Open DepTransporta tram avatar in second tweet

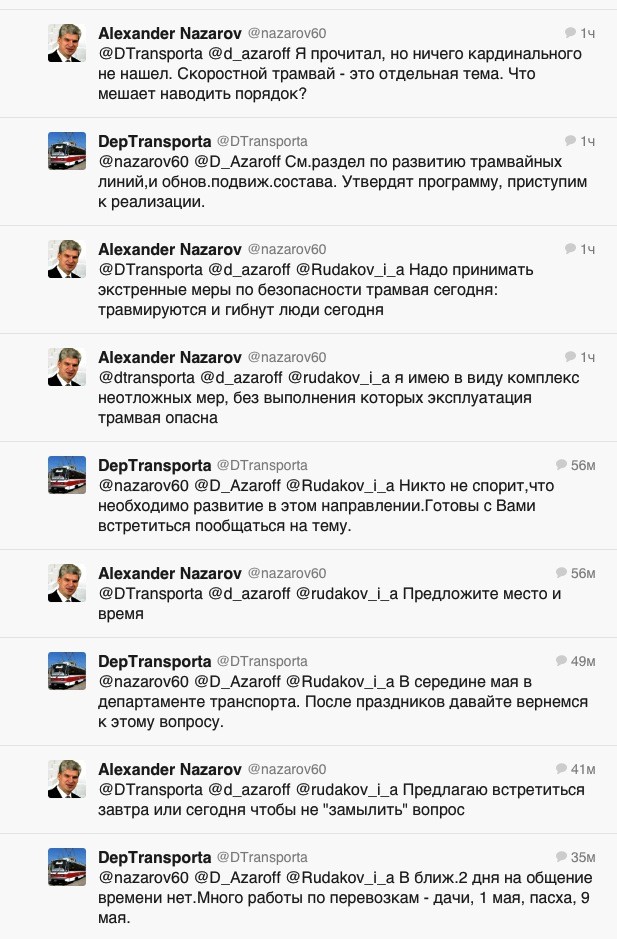click(x=66, y=151)
